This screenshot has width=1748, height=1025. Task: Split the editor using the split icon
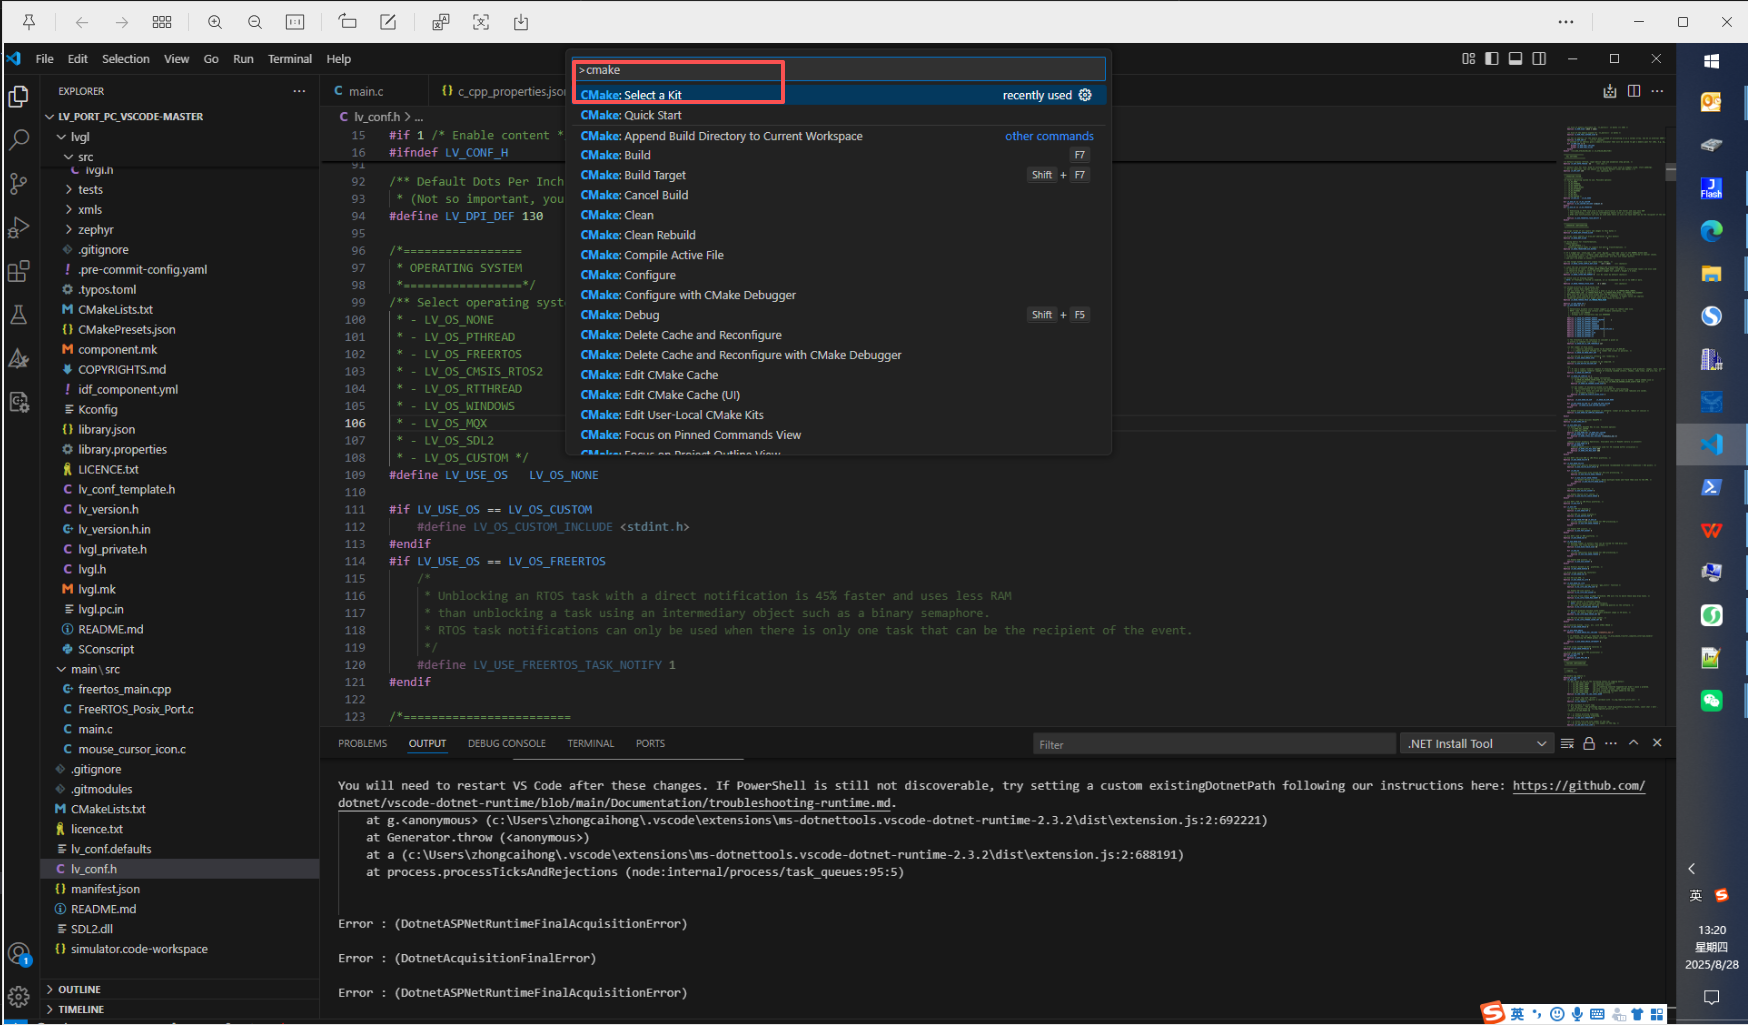click(x=1634, y=90)
